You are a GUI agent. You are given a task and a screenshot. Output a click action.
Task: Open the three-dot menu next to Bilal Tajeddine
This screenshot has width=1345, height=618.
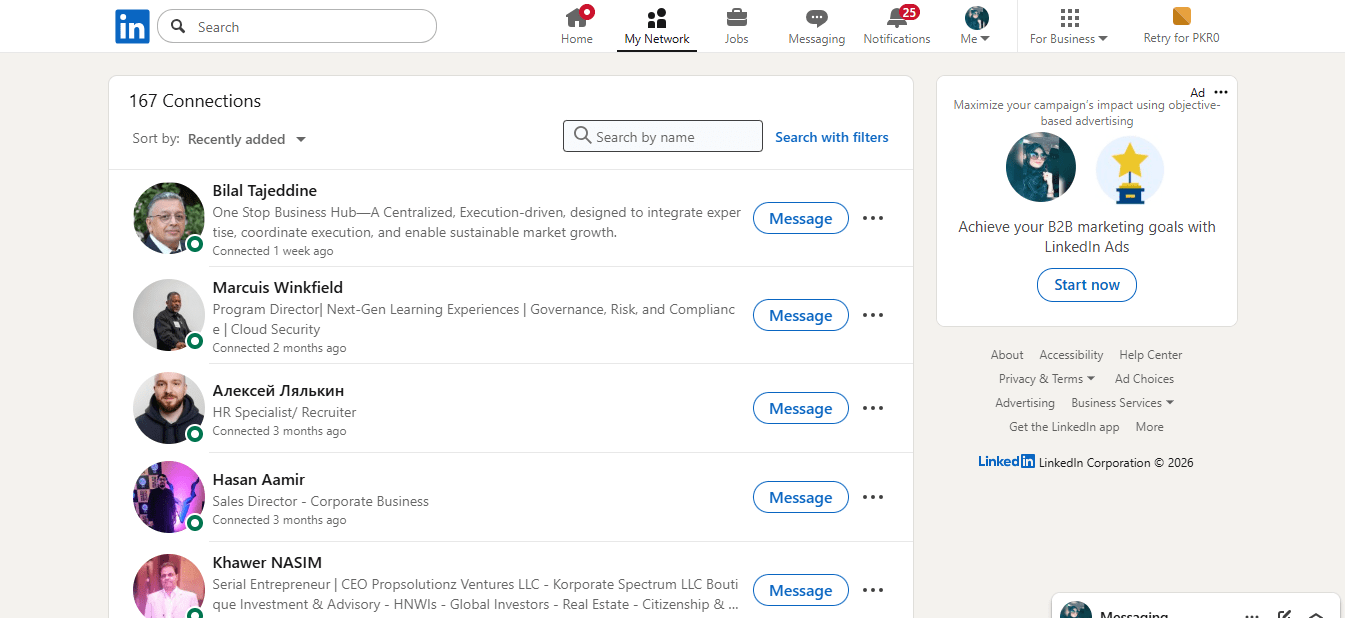872,218
